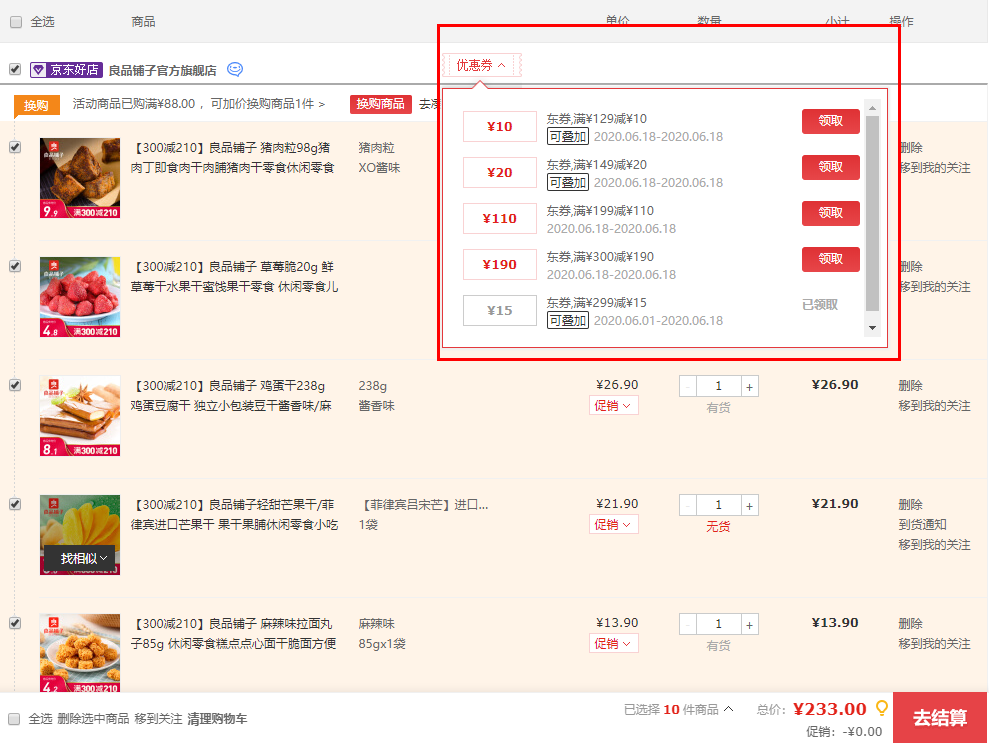Click the scrollbar up arrow in coupon list

point(872,108)
